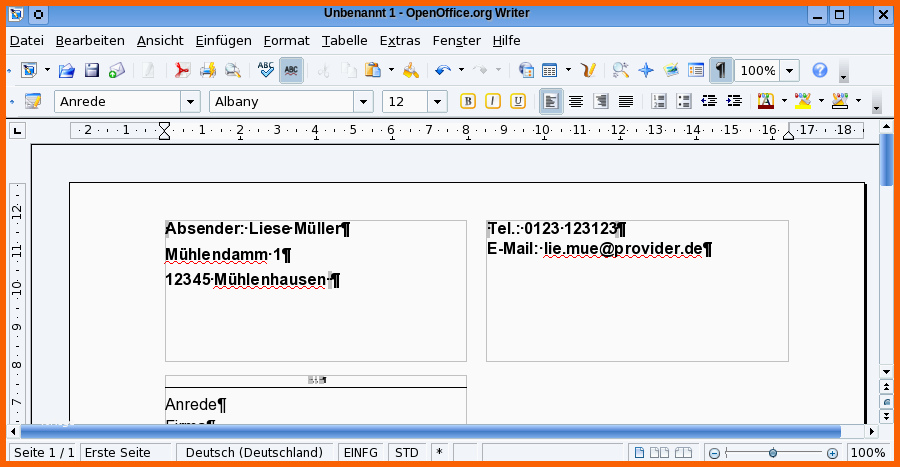Open the Navigator
Image resolution: width=900 pixels, height=467 pixels.
tap(646, 70)
